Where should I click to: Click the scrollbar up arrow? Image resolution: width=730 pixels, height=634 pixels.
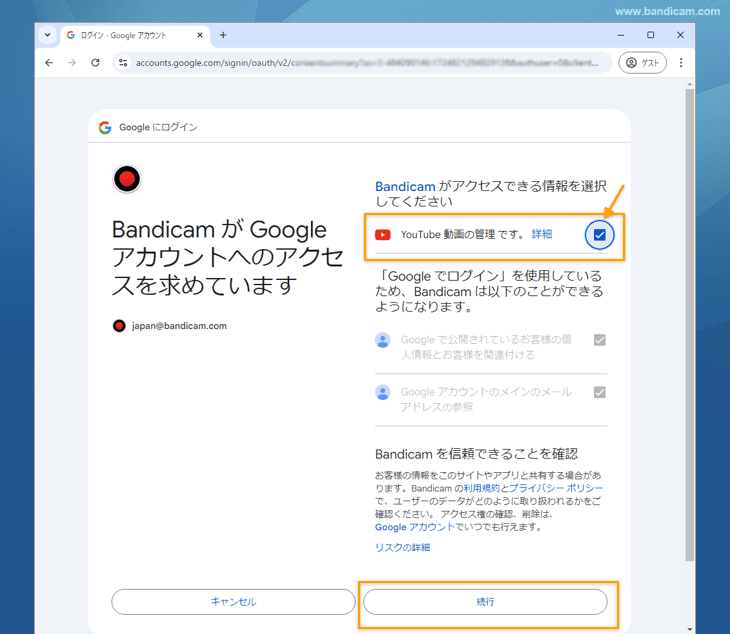pyautogui.click(x=689, y=84)
